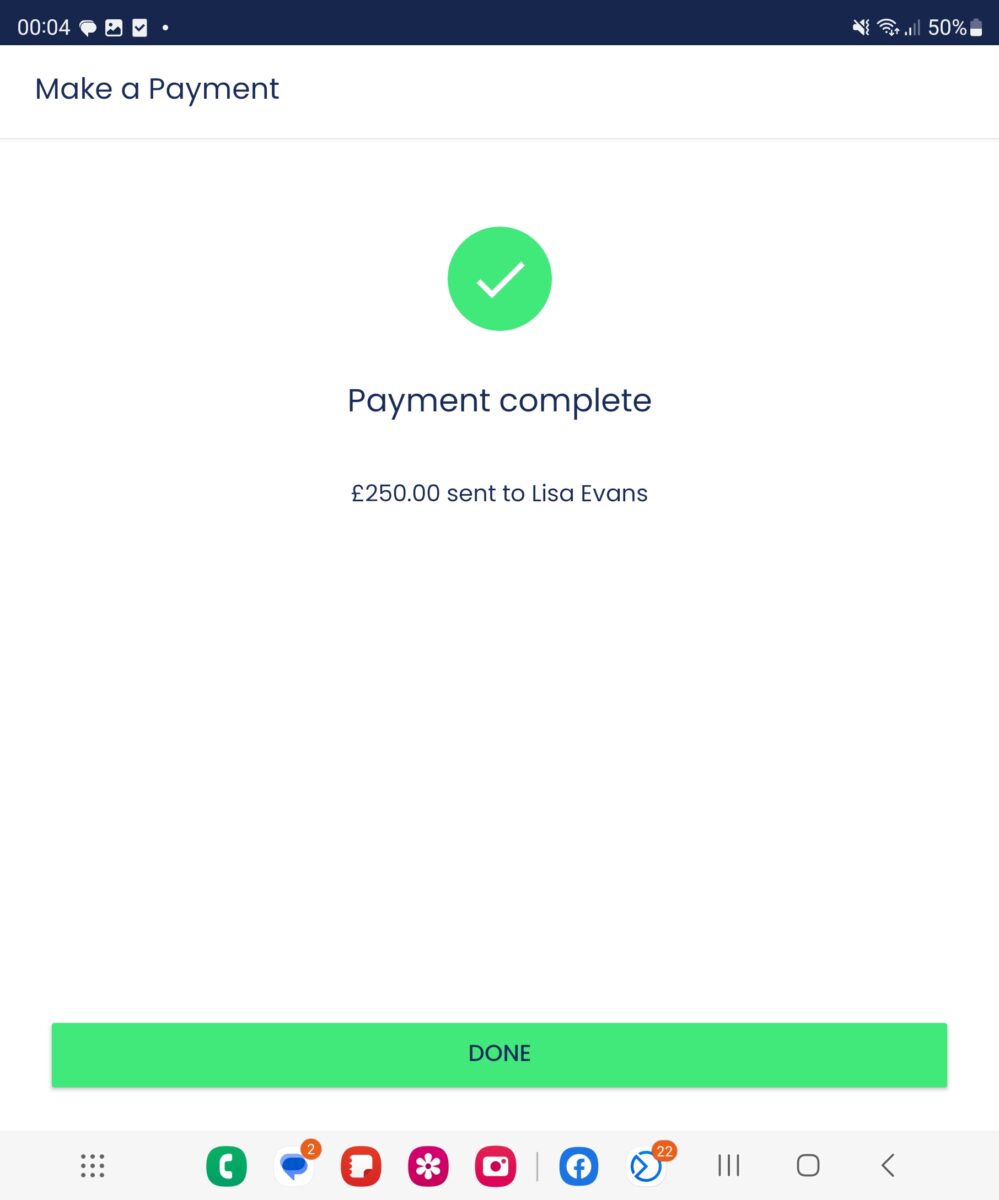Tap the 50% battery indicator
Image resolution: width=999 pixels, height=1200 pixels.
point(955,28)
